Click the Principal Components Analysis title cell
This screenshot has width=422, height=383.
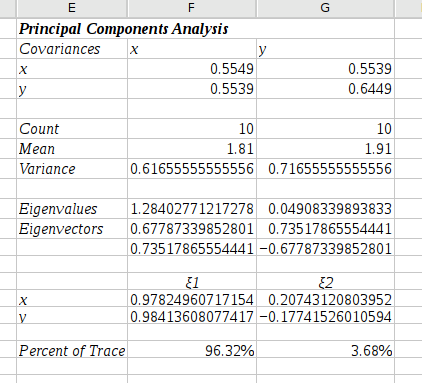[x=124, y=29]
